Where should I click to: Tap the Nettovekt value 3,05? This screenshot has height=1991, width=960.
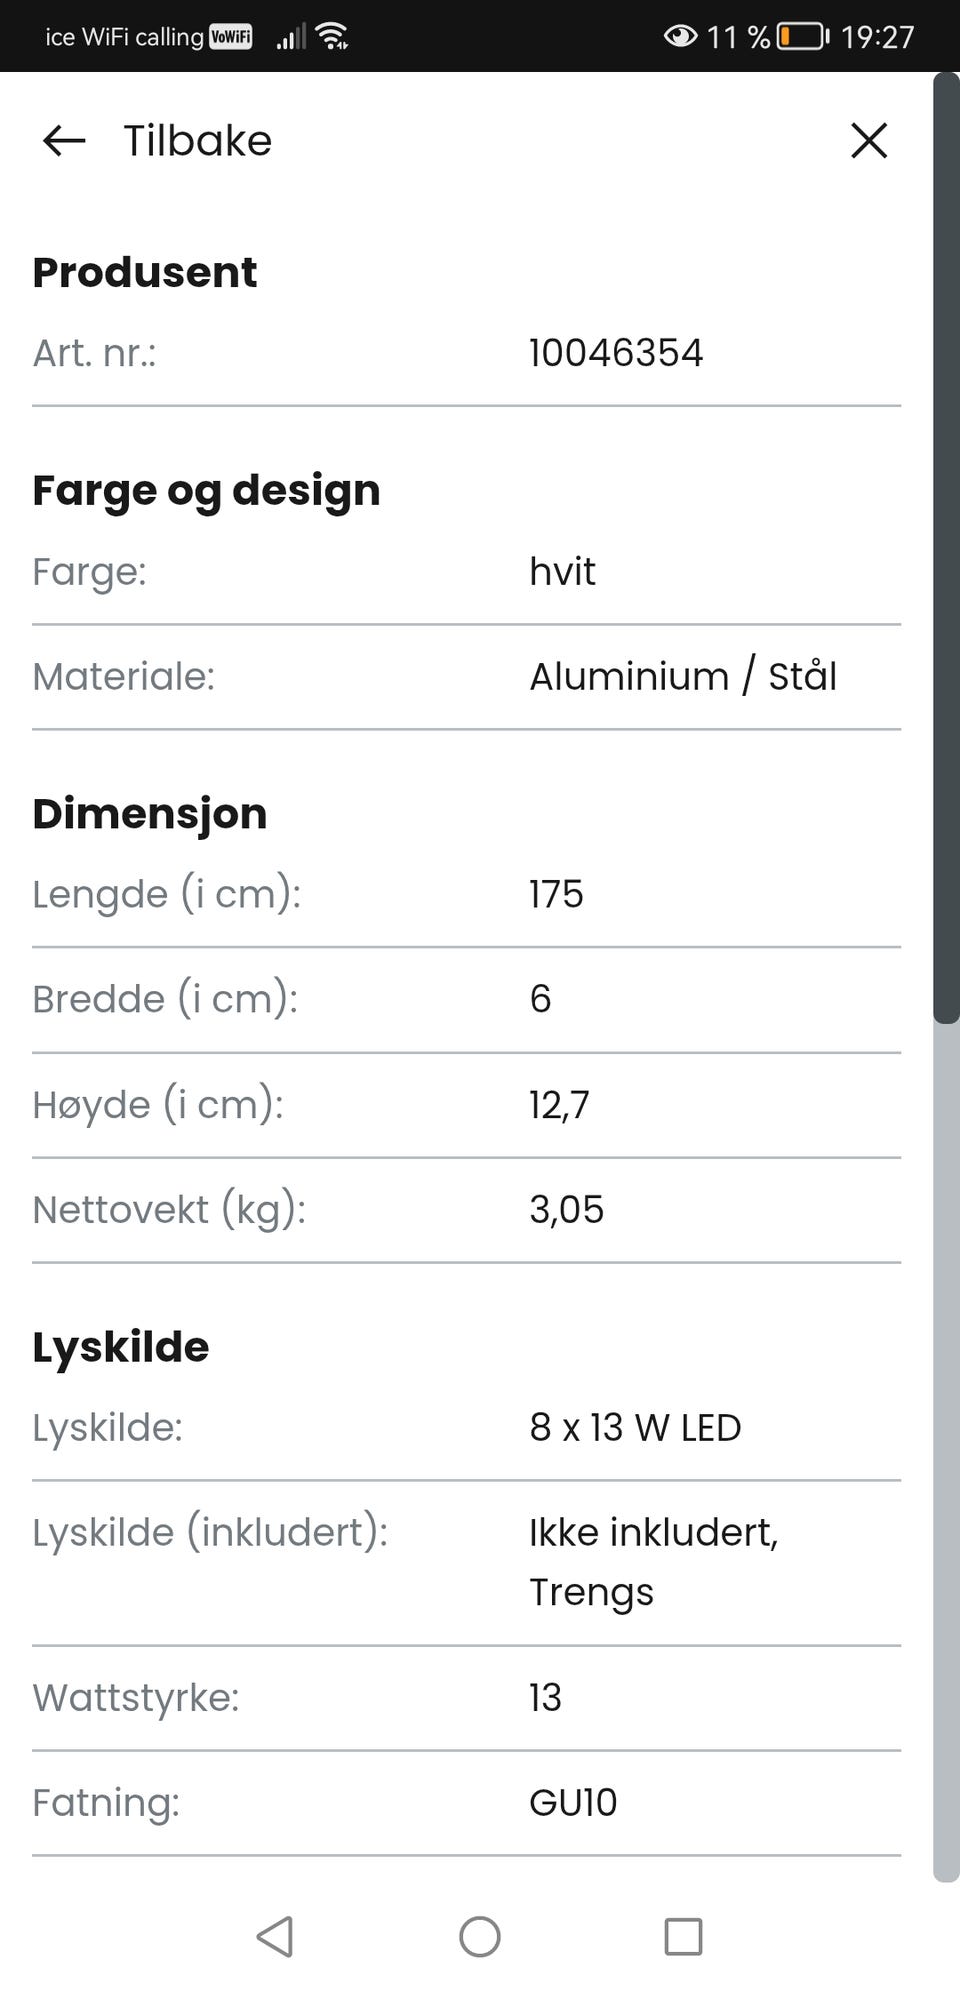pyautogui.click(x=566, y=1210)
